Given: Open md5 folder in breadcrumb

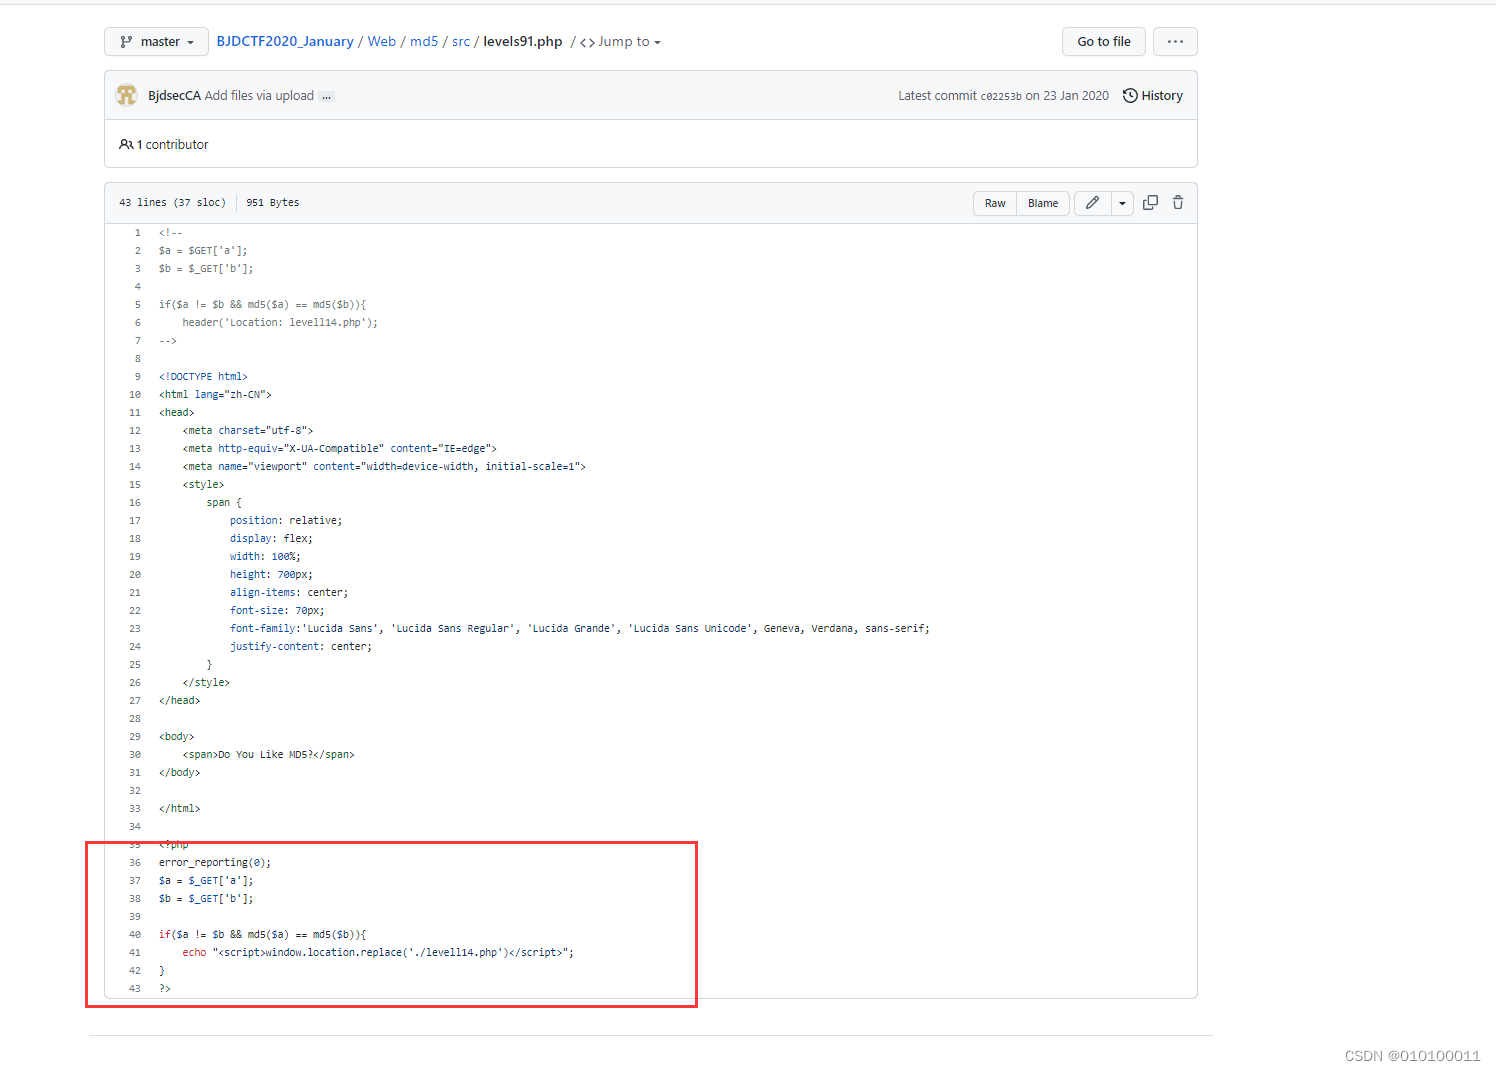Looking at the screenshot, I should tap(424, 42).
